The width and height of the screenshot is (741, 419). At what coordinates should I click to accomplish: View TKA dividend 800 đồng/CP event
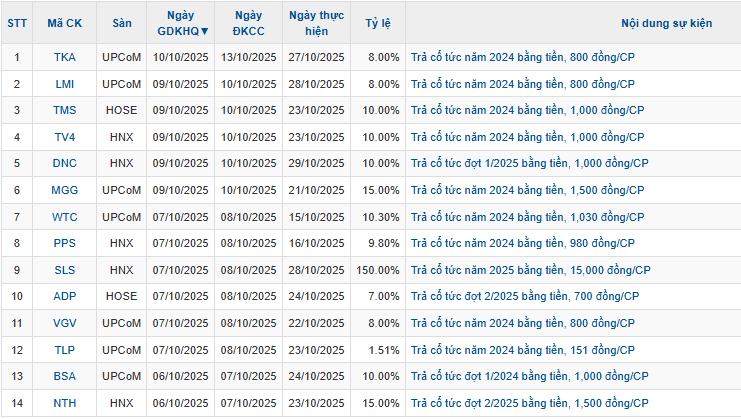(x=522, y=57)
